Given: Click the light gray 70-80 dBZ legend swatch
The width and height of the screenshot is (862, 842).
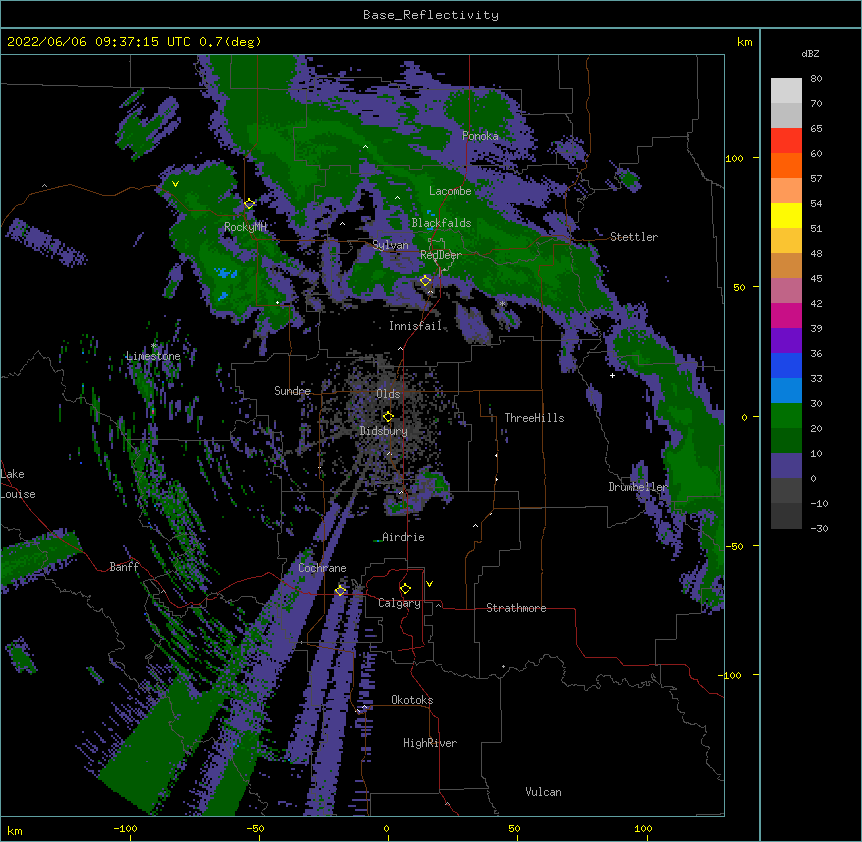Looking at the screenshot, I should 786,91.
